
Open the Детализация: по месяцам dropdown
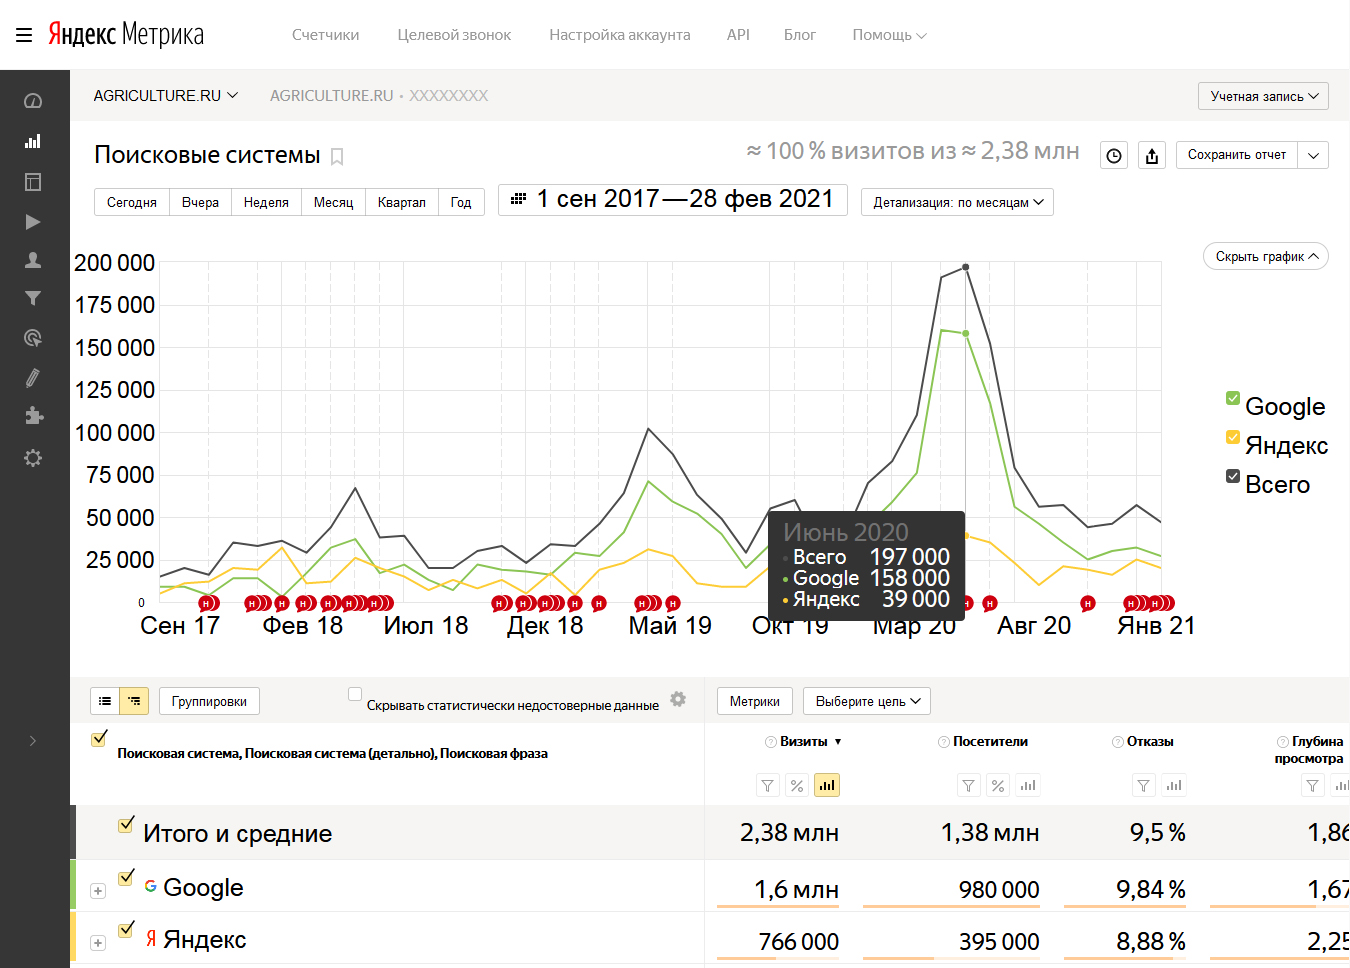(x=957, y=202)
